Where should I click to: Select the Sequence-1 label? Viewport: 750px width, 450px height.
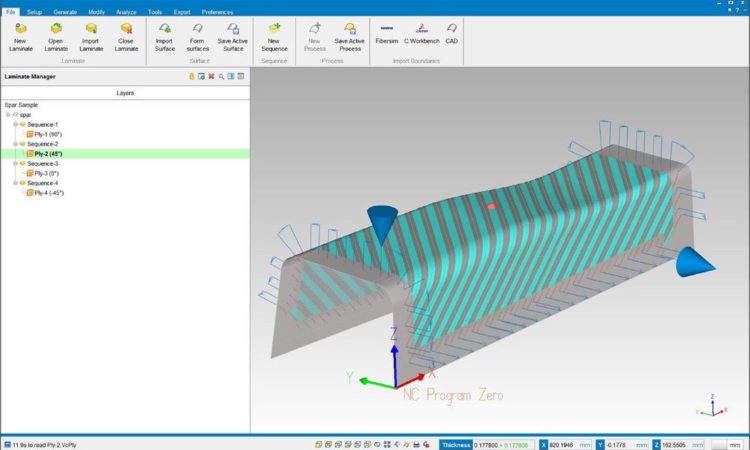[x=43, y=125]
